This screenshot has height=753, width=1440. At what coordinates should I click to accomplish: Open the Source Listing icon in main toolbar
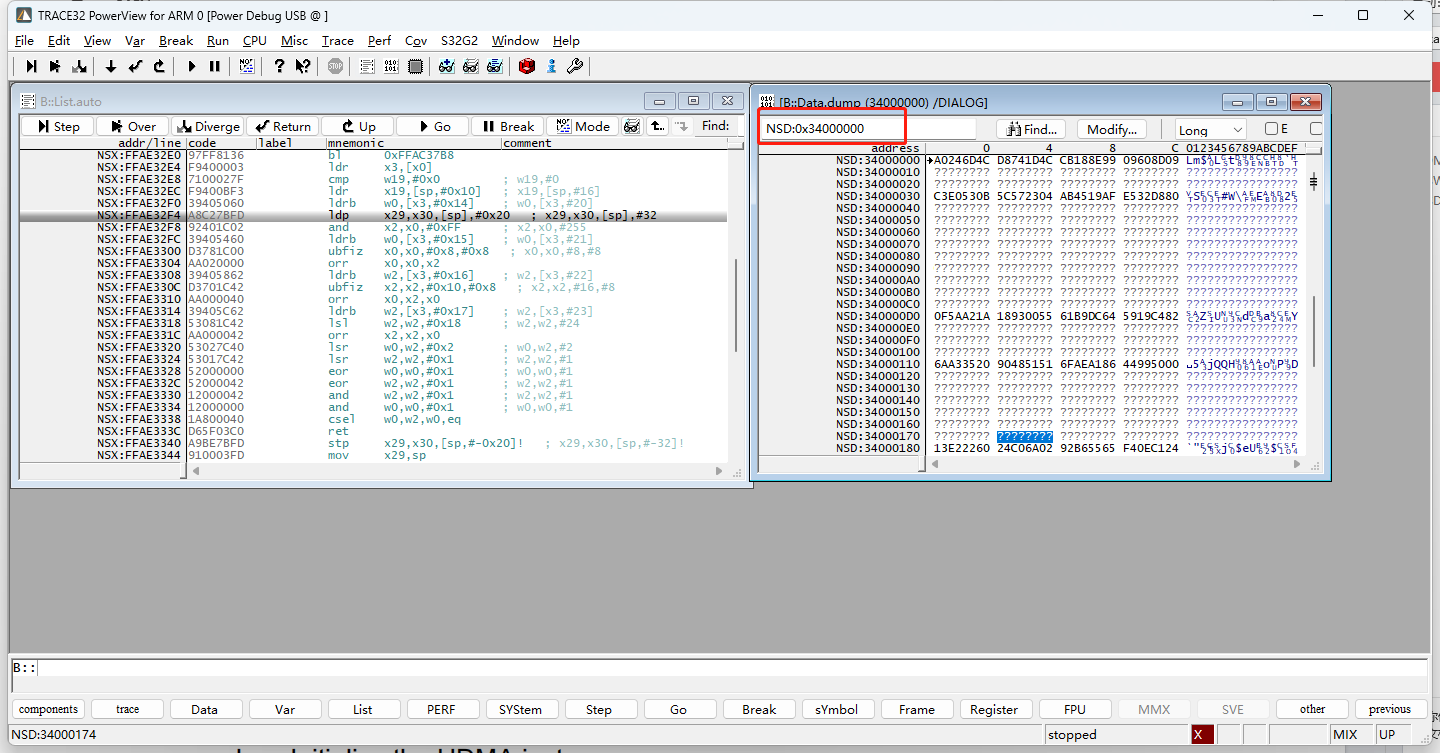pos(367,66)
